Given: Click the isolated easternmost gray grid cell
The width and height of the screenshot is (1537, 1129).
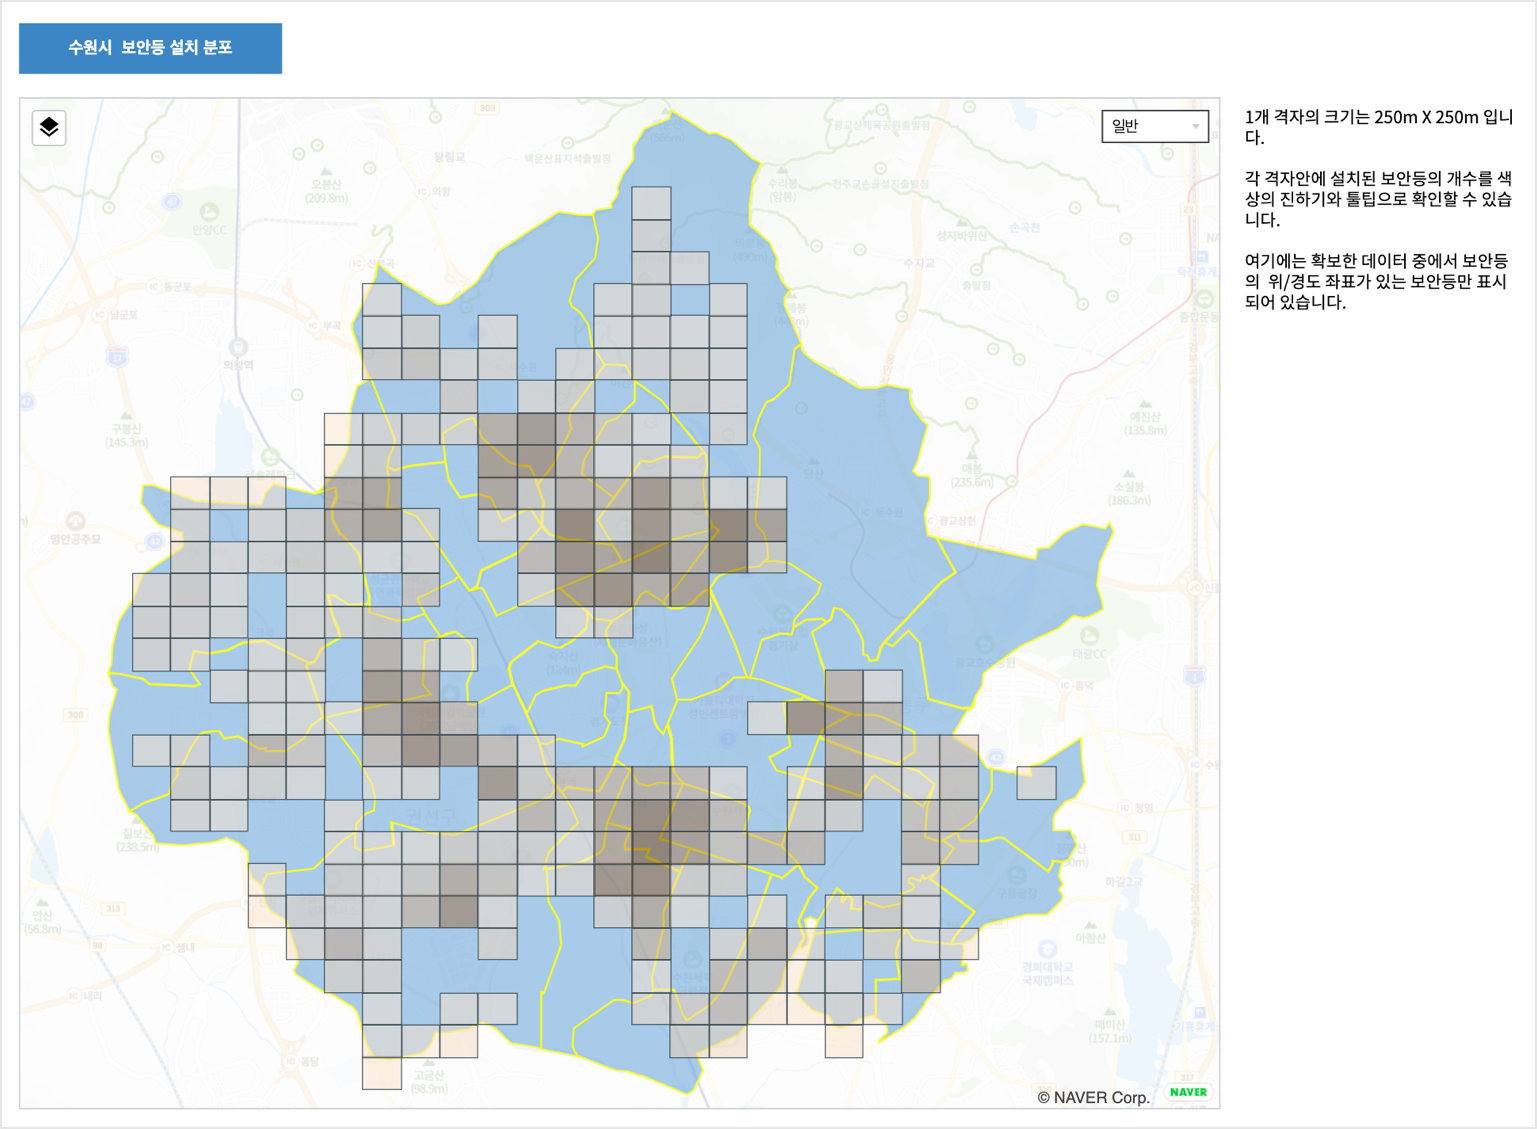Looking at the screenshot, I should (1036, 783).
